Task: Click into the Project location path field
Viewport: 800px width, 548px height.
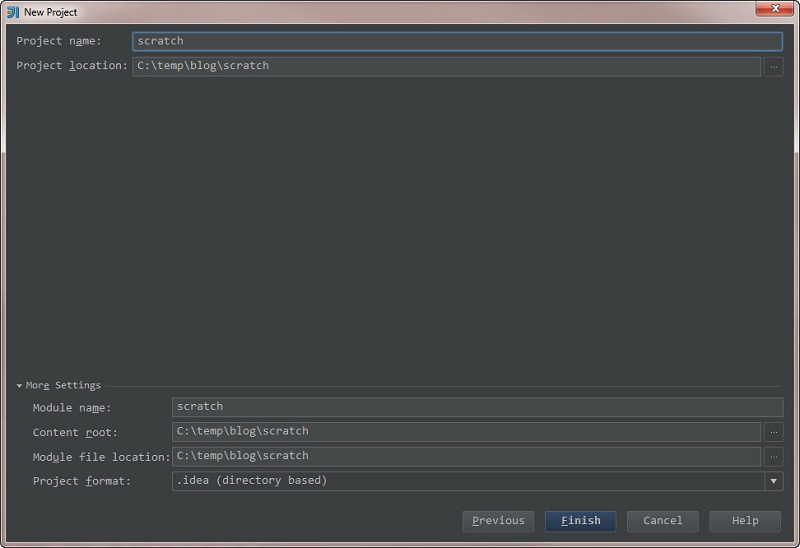Action: click(x=446, y=67)
